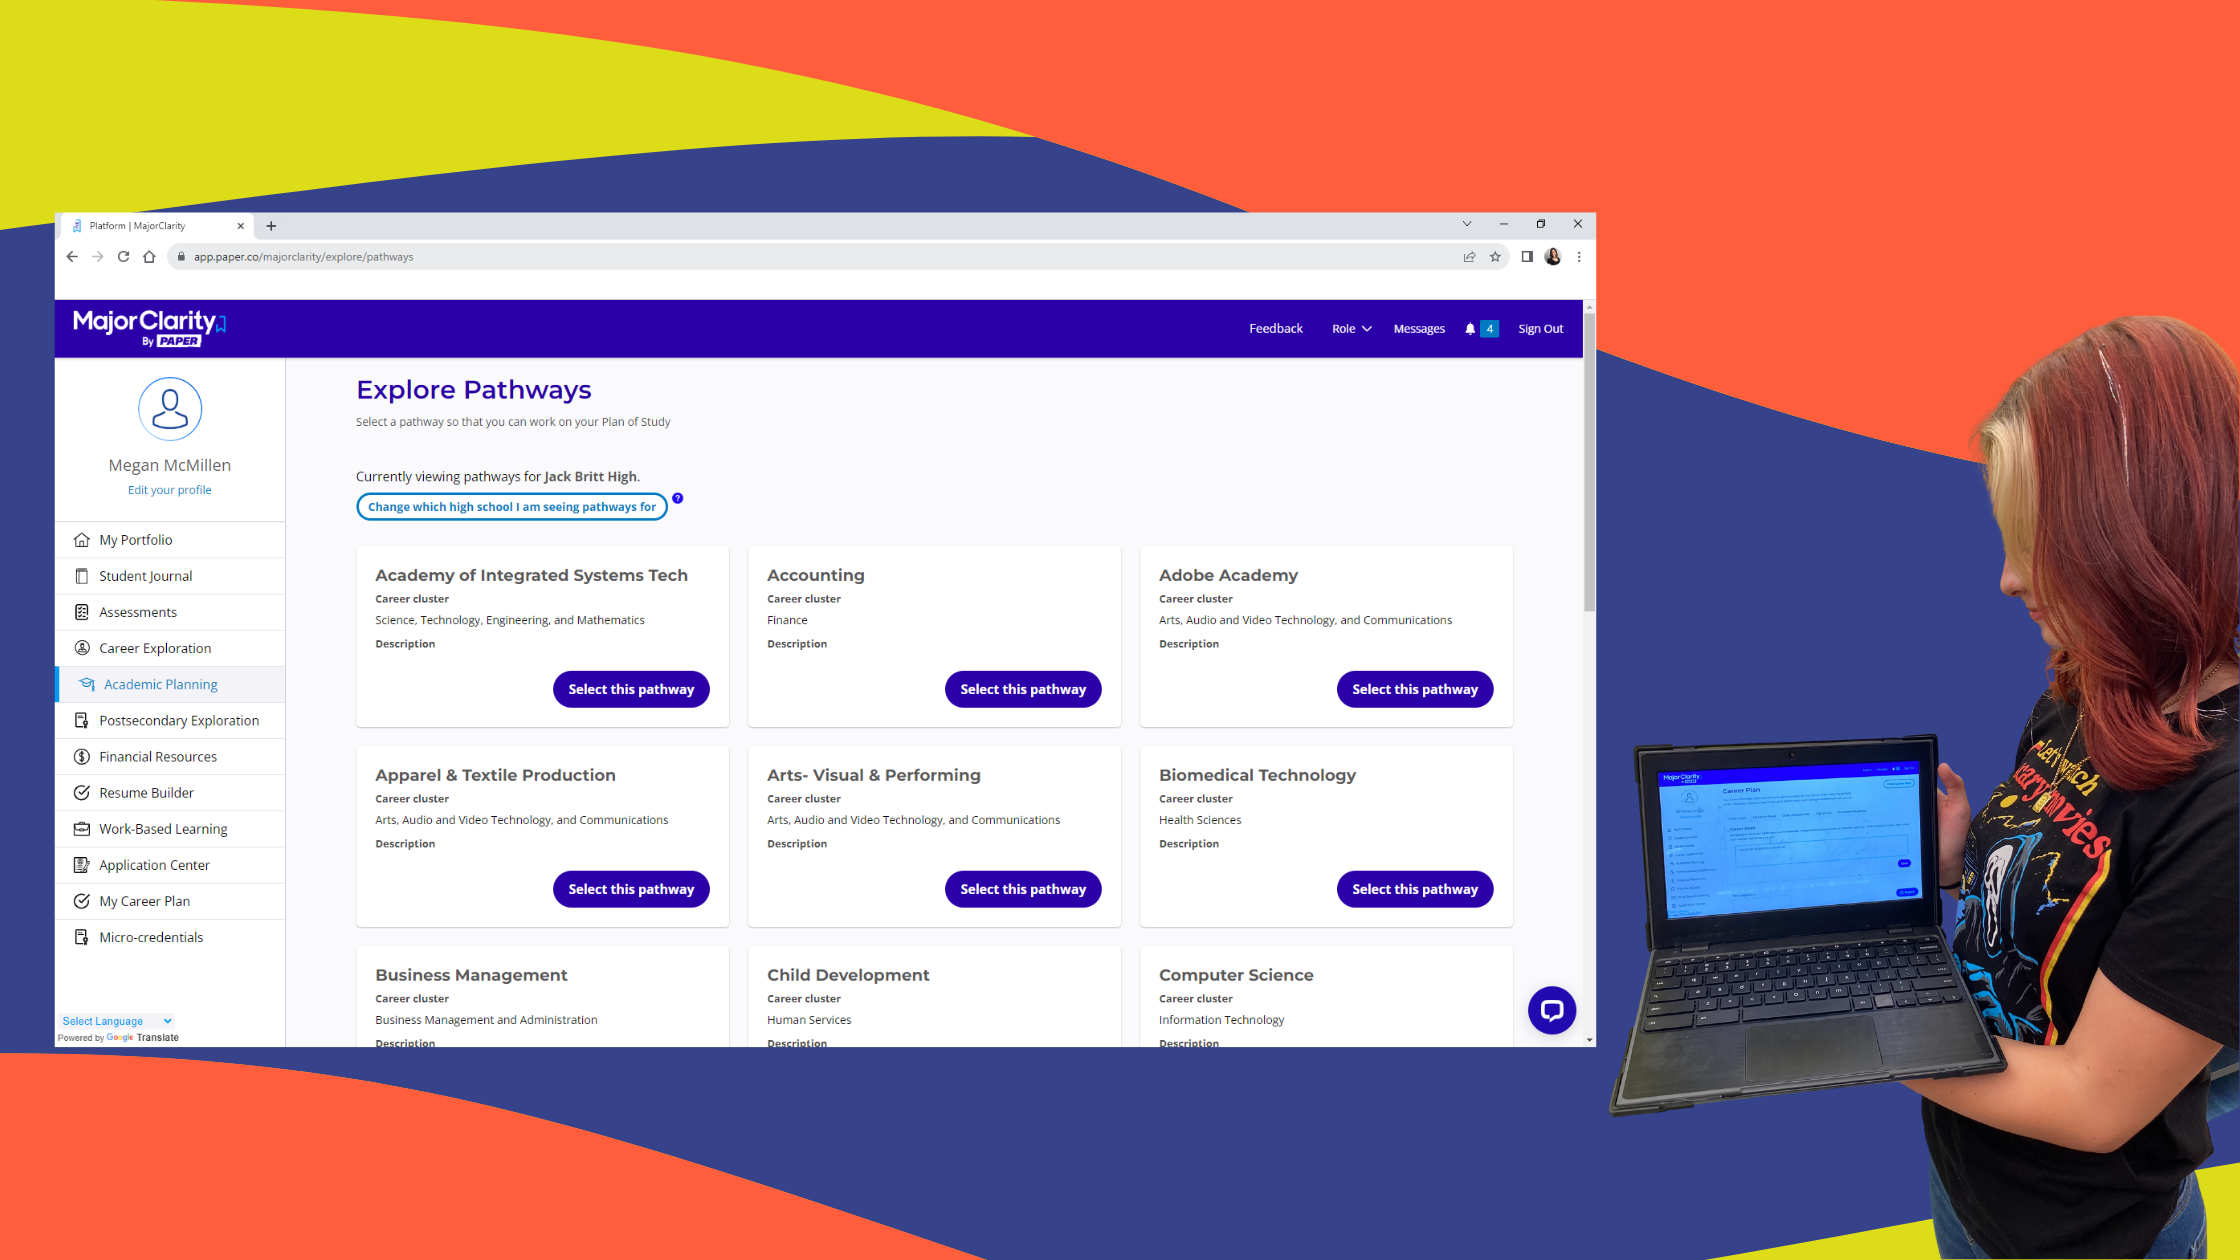The height and width of the screenshot is (1260, 2240).
Task: Toggle visibility of user profile details
Action: (x=169, y=406)
